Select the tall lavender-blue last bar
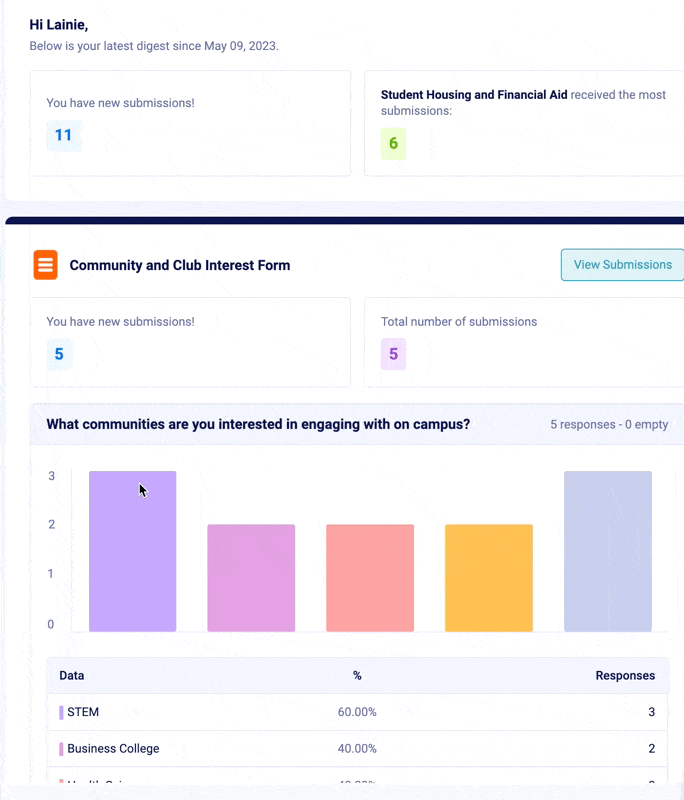Image resolution: width=684 pixels, height=800 pixels. coord(607,551)
